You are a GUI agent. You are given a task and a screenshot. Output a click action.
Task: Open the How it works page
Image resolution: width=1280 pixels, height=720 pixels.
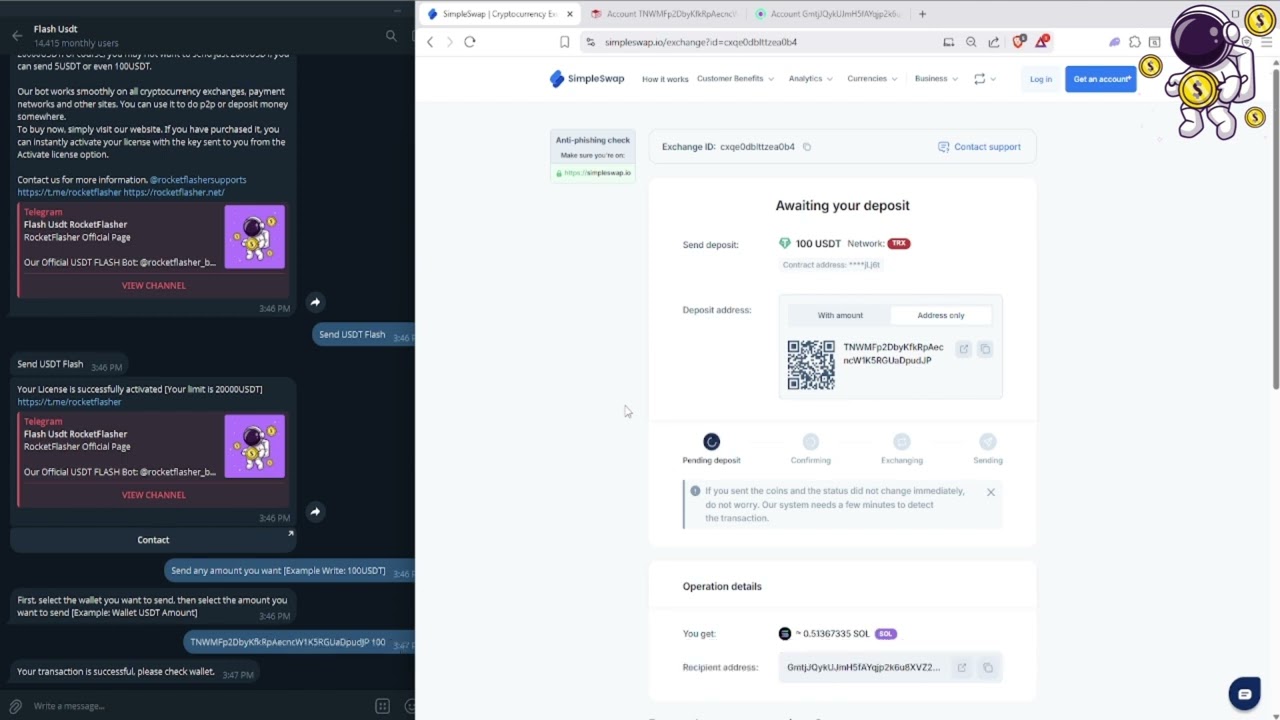point(665,79)
